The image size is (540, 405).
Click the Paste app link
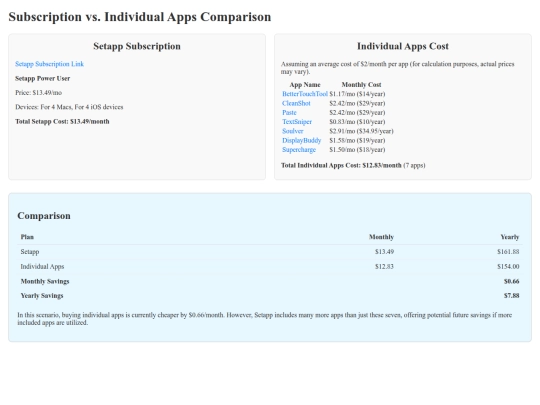[x=289, y=112]
